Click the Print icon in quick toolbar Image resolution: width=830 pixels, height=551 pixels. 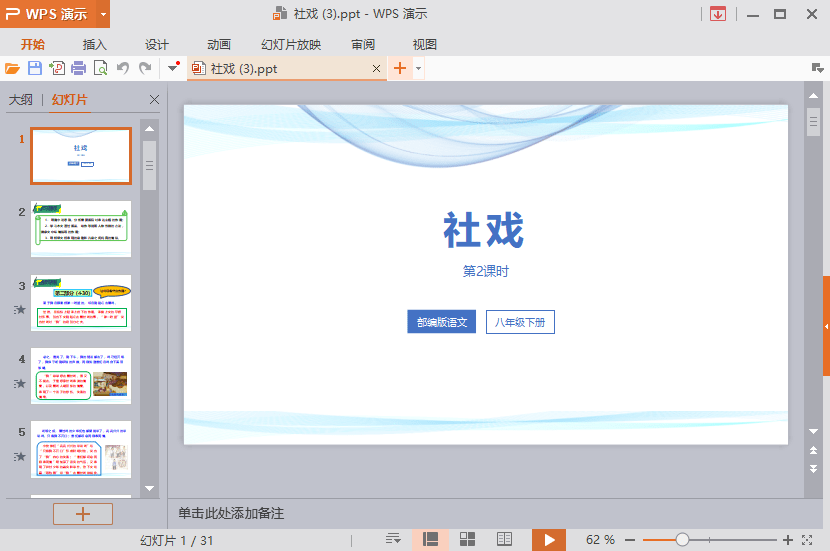click(x=79, y=69)
